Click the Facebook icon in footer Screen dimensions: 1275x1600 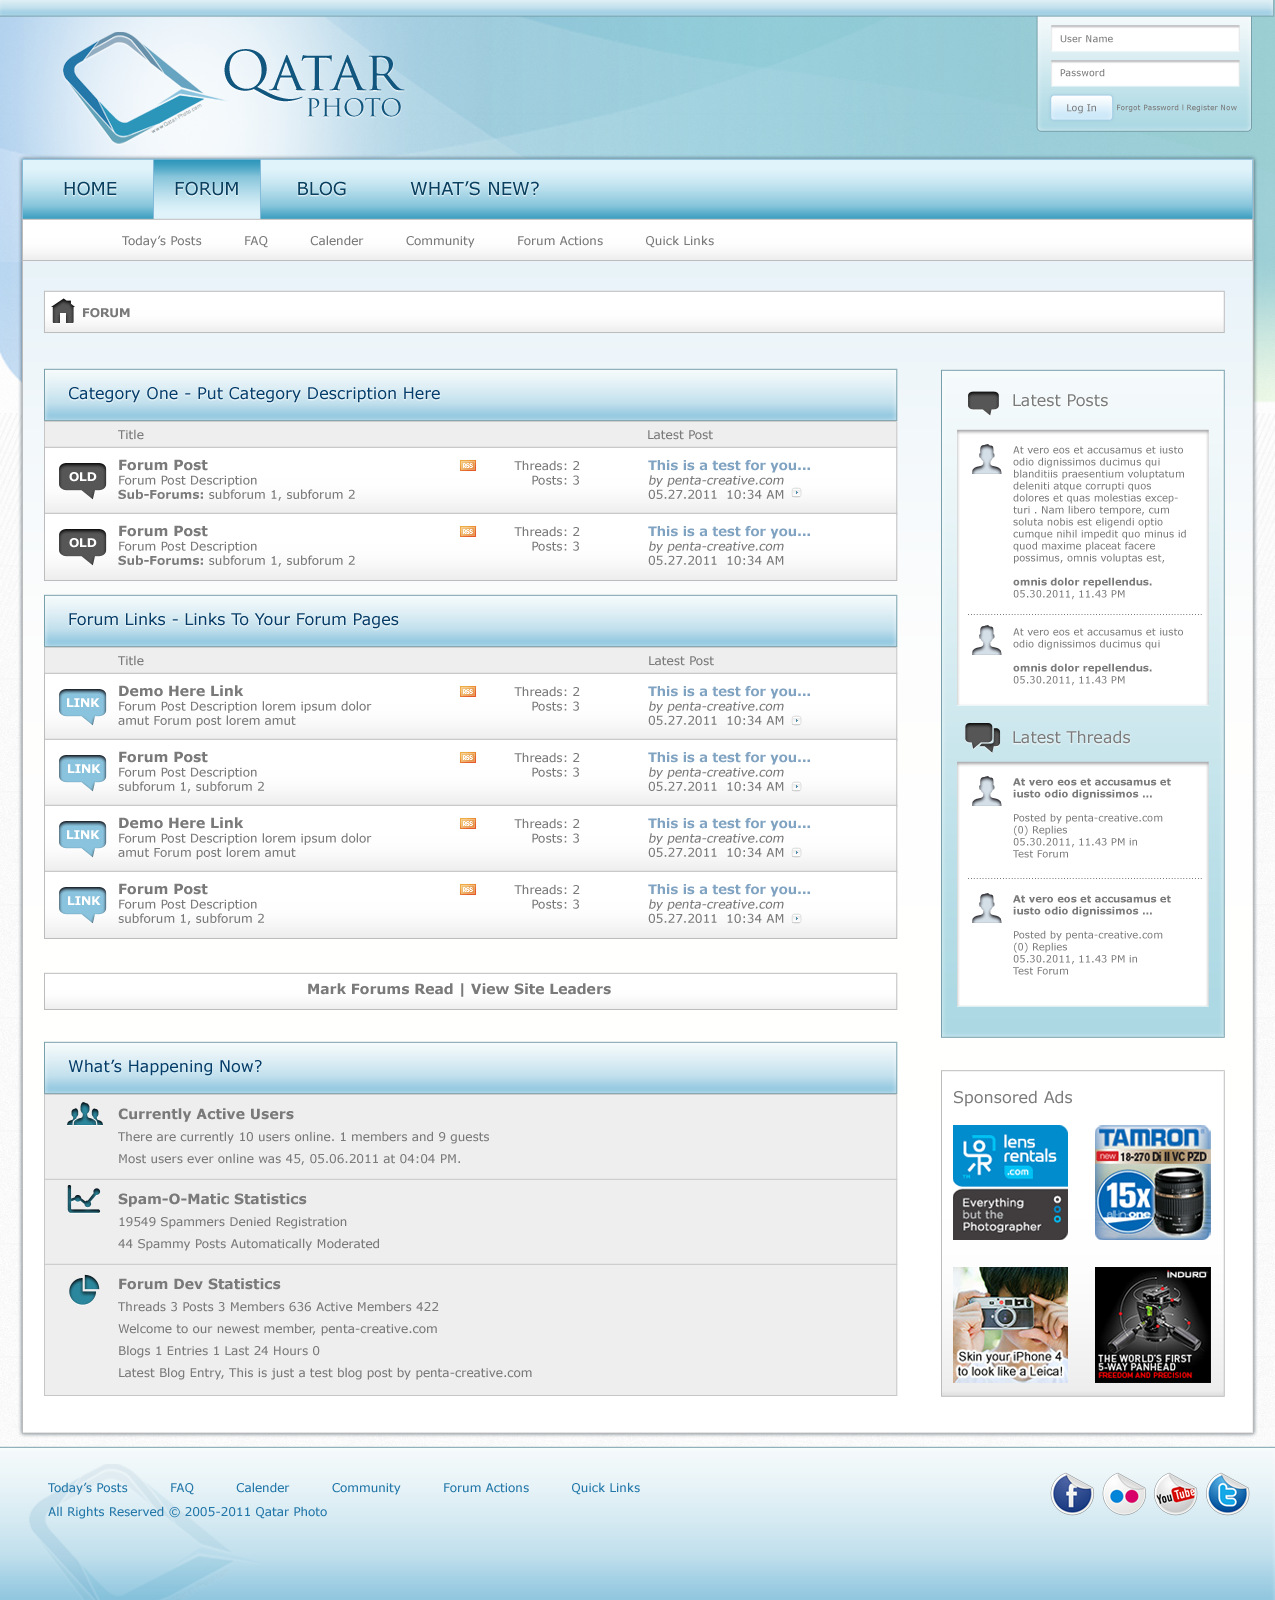tap(1071, 1495)
